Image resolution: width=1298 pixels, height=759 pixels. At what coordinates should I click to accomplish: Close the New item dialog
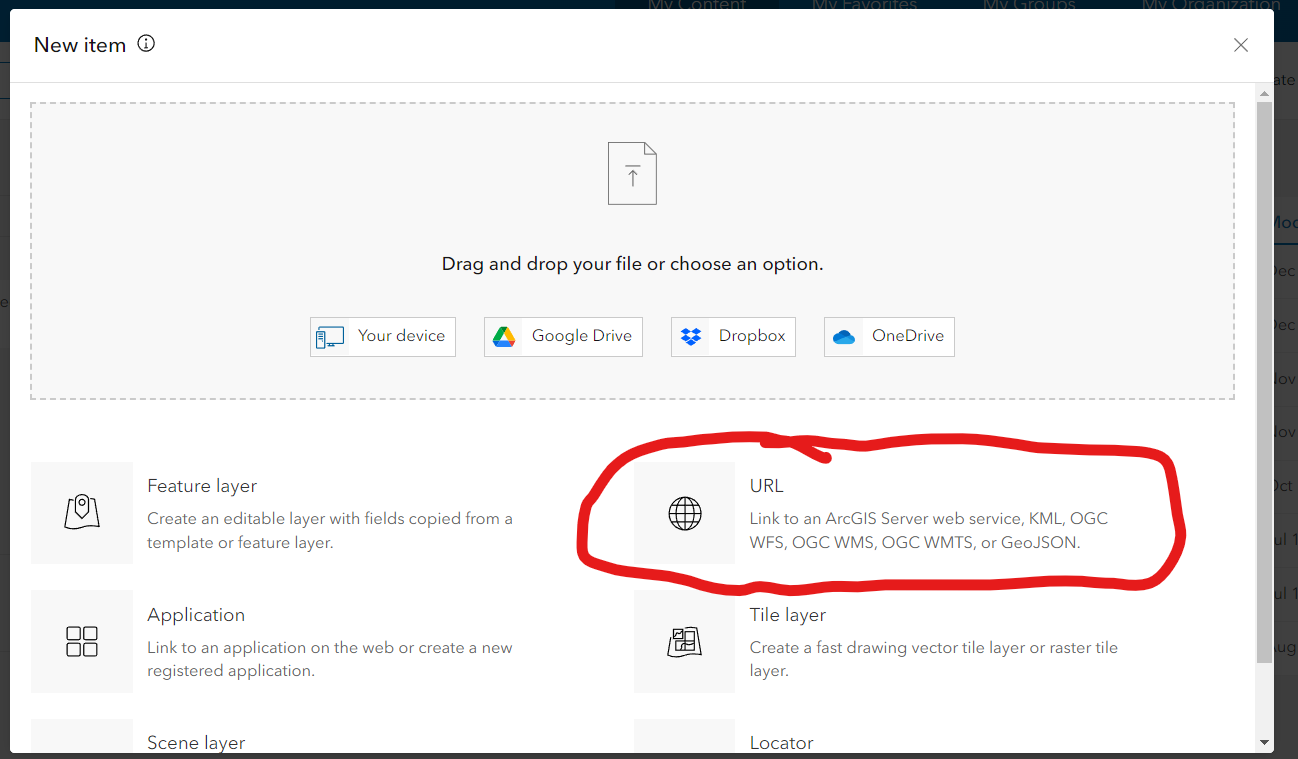point(1240,45)
